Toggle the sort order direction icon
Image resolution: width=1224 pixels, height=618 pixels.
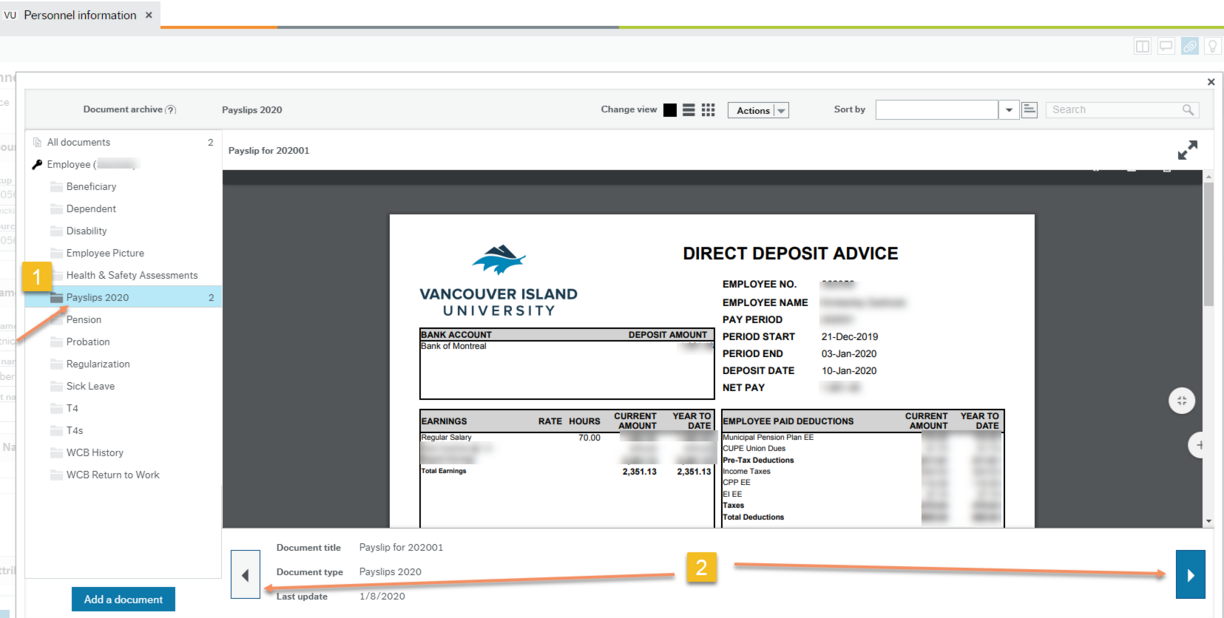1029,109
